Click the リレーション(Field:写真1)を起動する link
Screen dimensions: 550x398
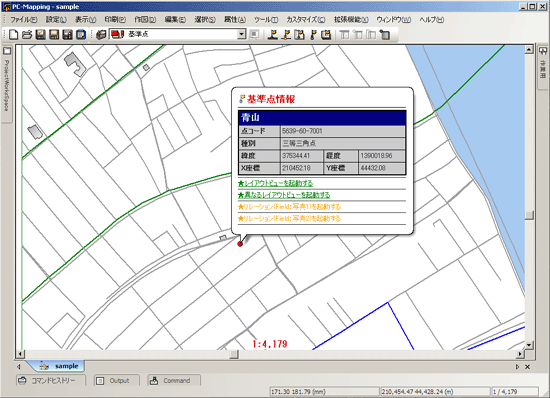[x=289, y=207]
